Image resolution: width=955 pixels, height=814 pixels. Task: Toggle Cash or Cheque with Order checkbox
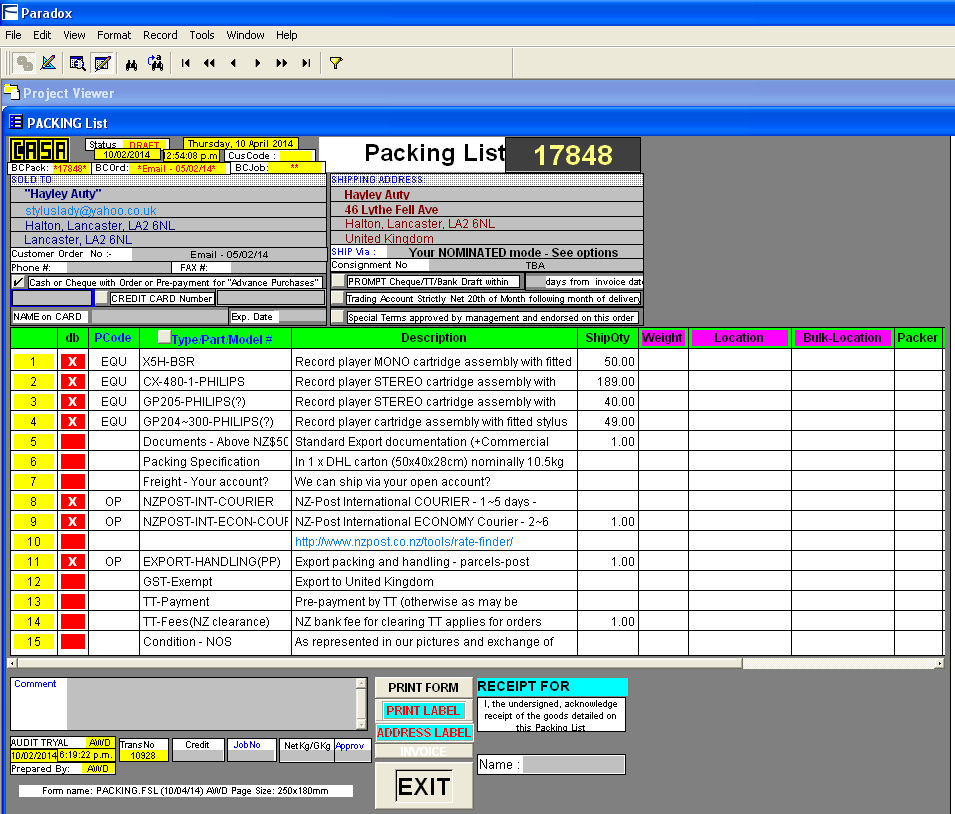tap(18, 282)
